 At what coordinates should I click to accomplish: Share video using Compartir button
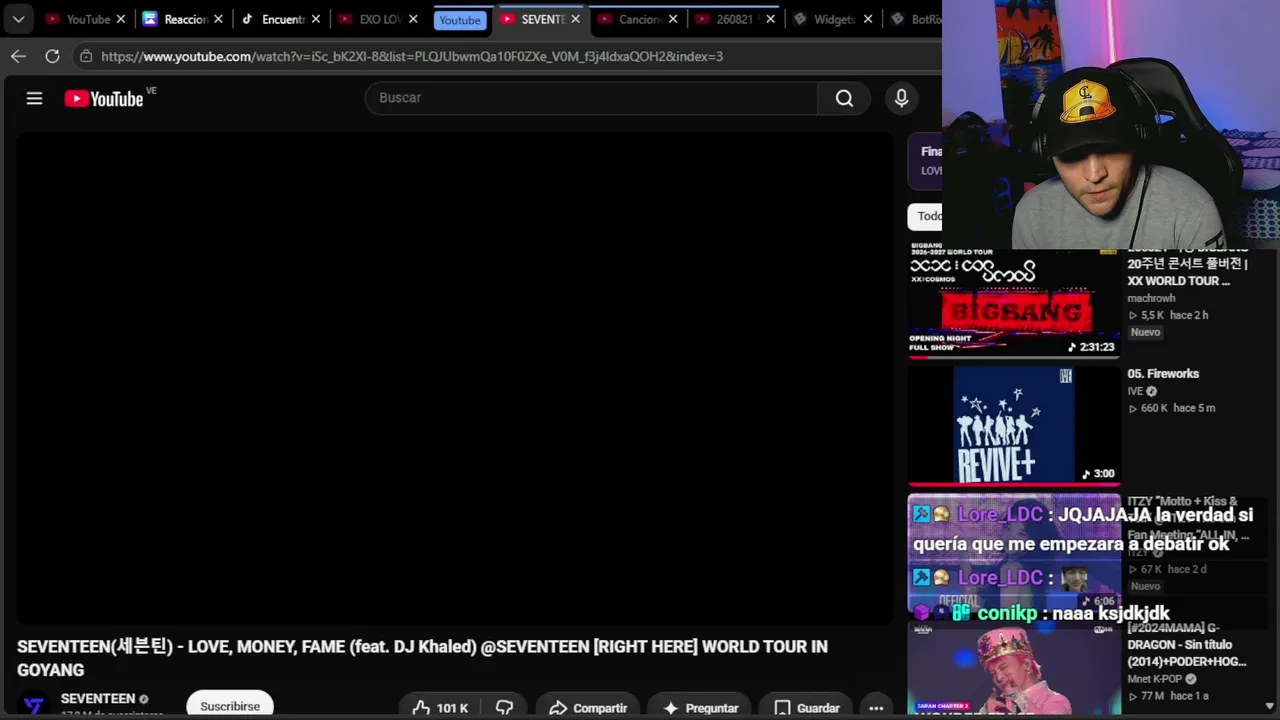[588, 707]
